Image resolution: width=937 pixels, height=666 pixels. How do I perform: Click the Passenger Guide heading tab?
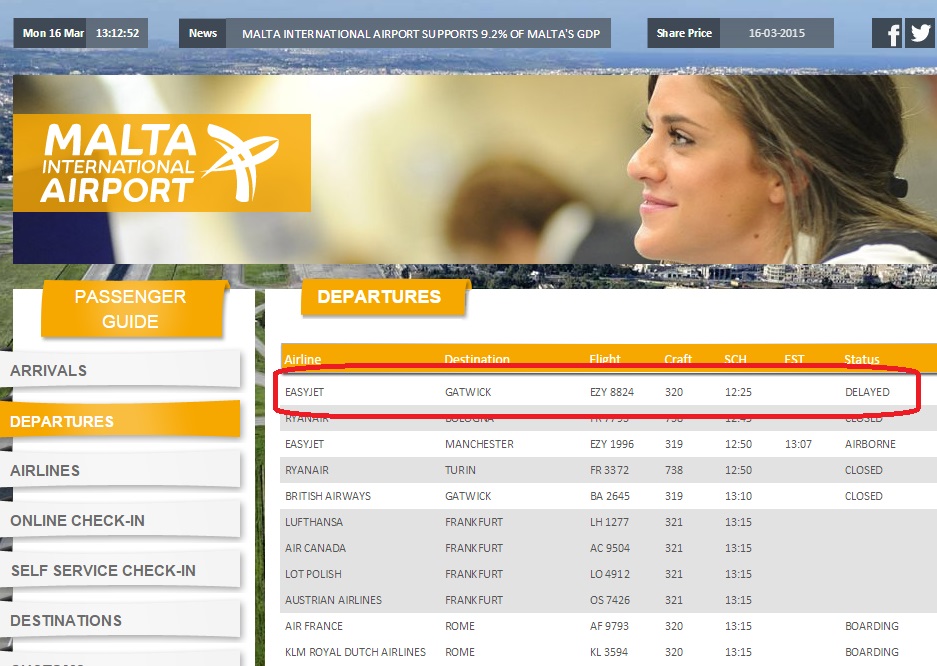(x=133, y=309)
